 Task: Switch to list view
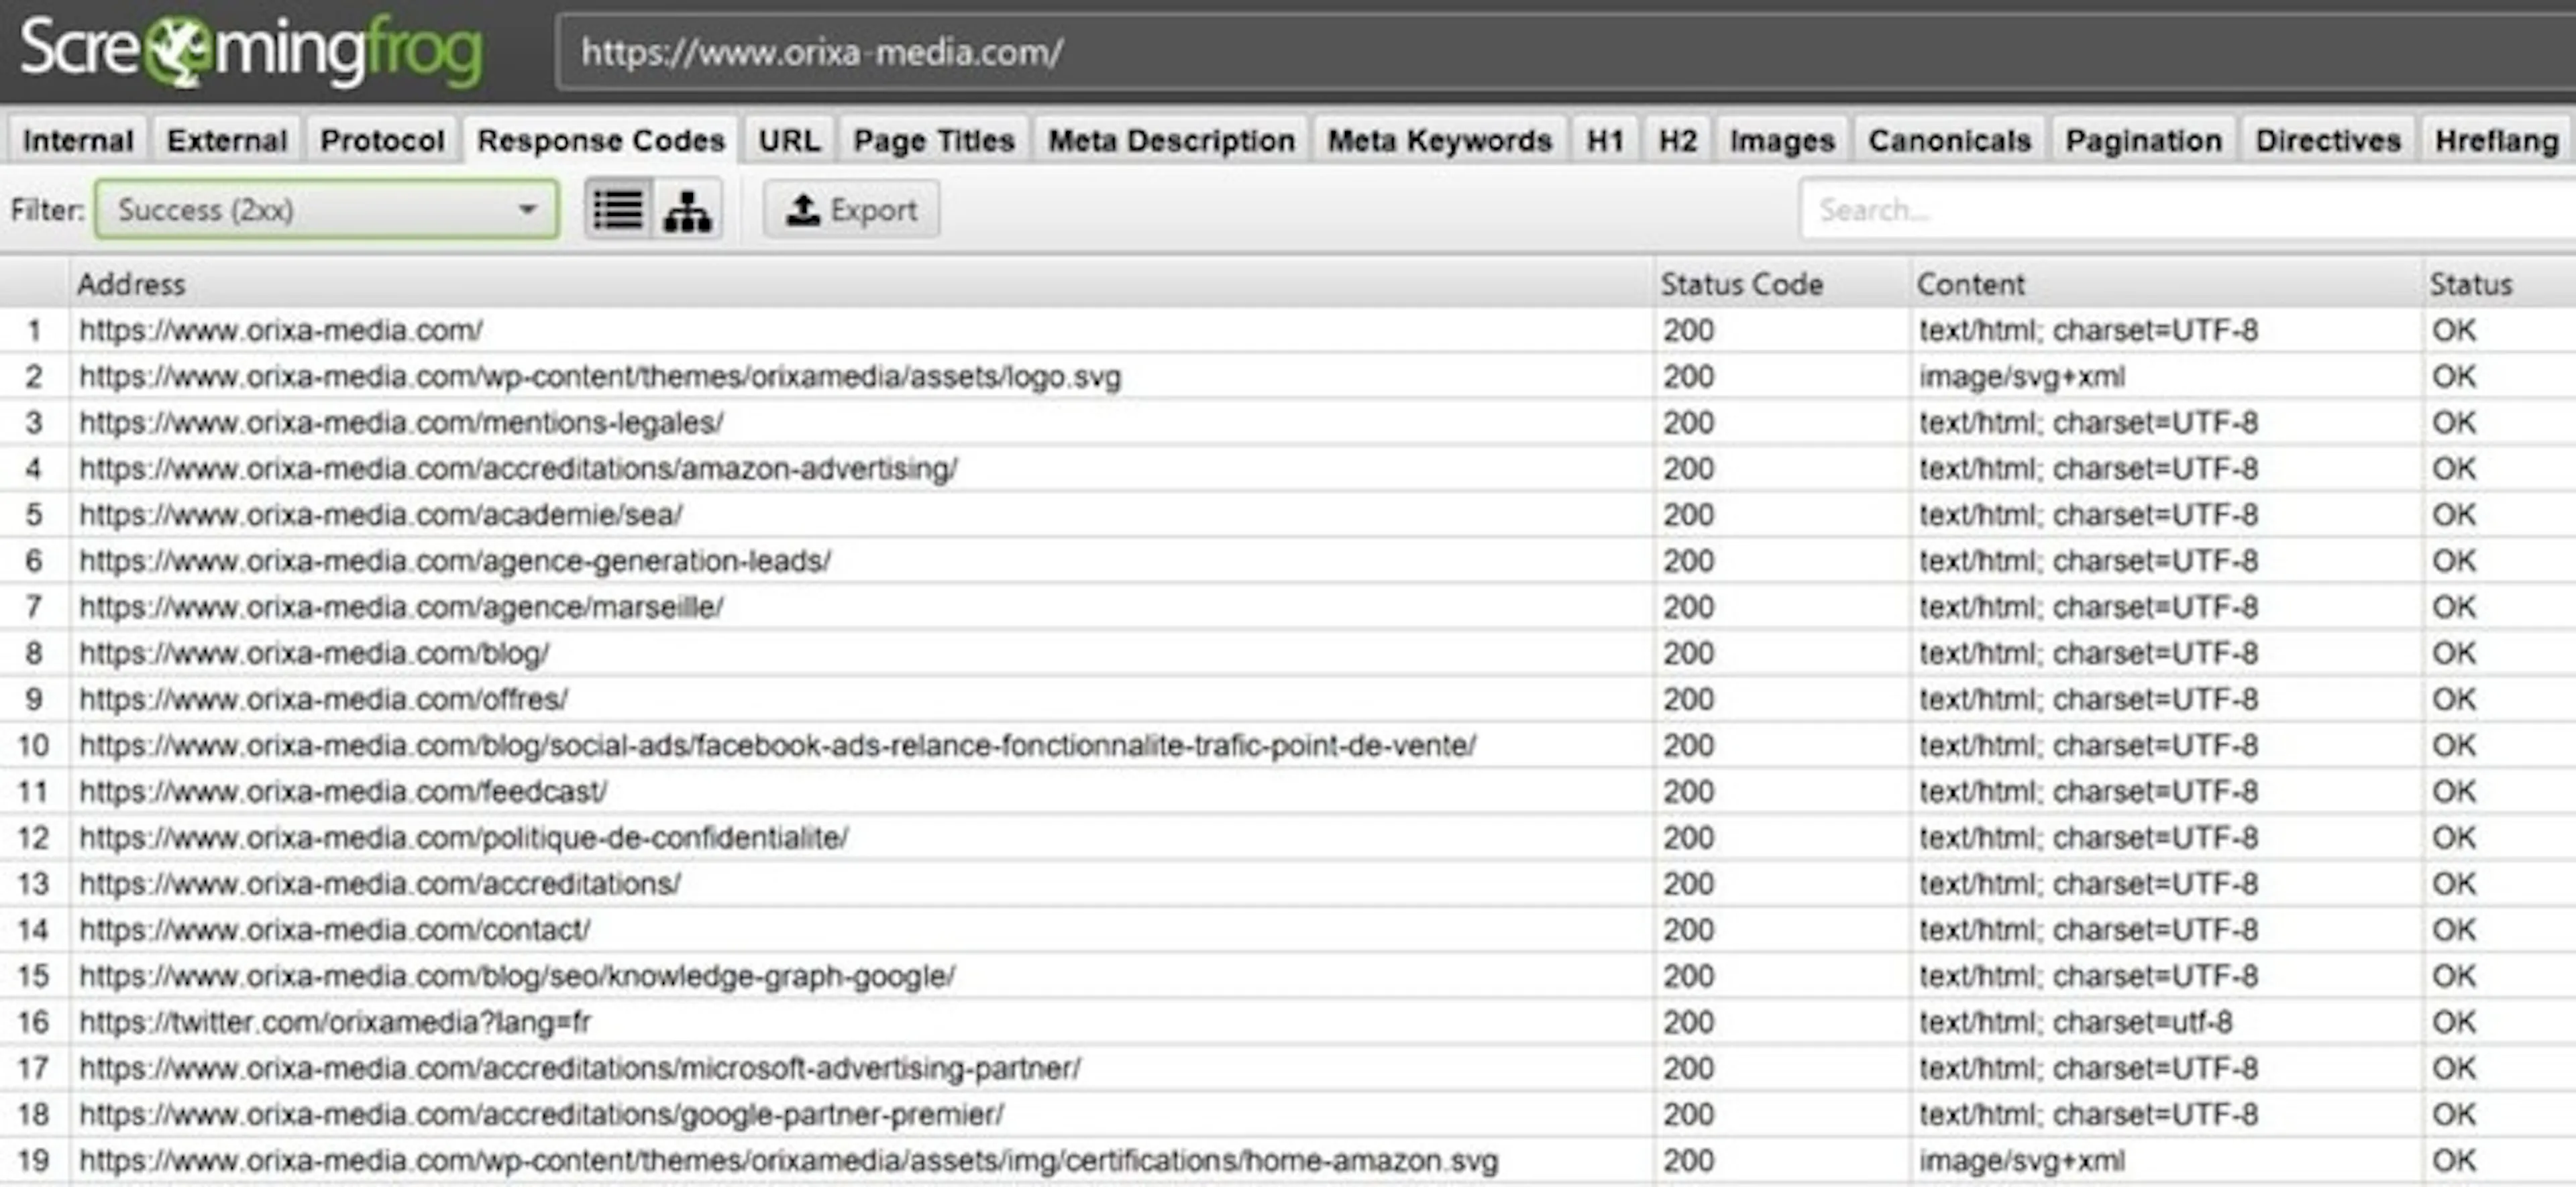click(617, 209)
